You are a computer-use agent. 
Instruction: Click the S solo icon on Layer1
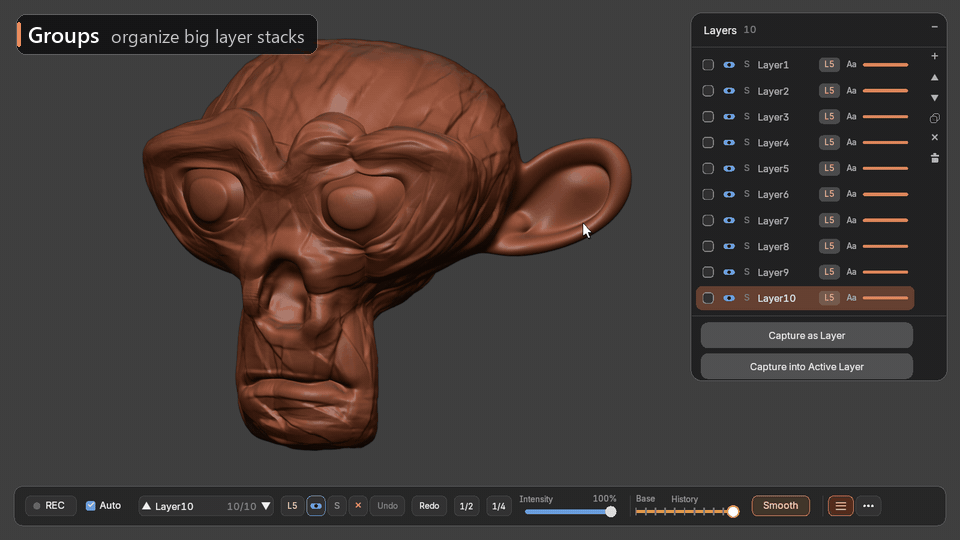[x=746, y=64]
